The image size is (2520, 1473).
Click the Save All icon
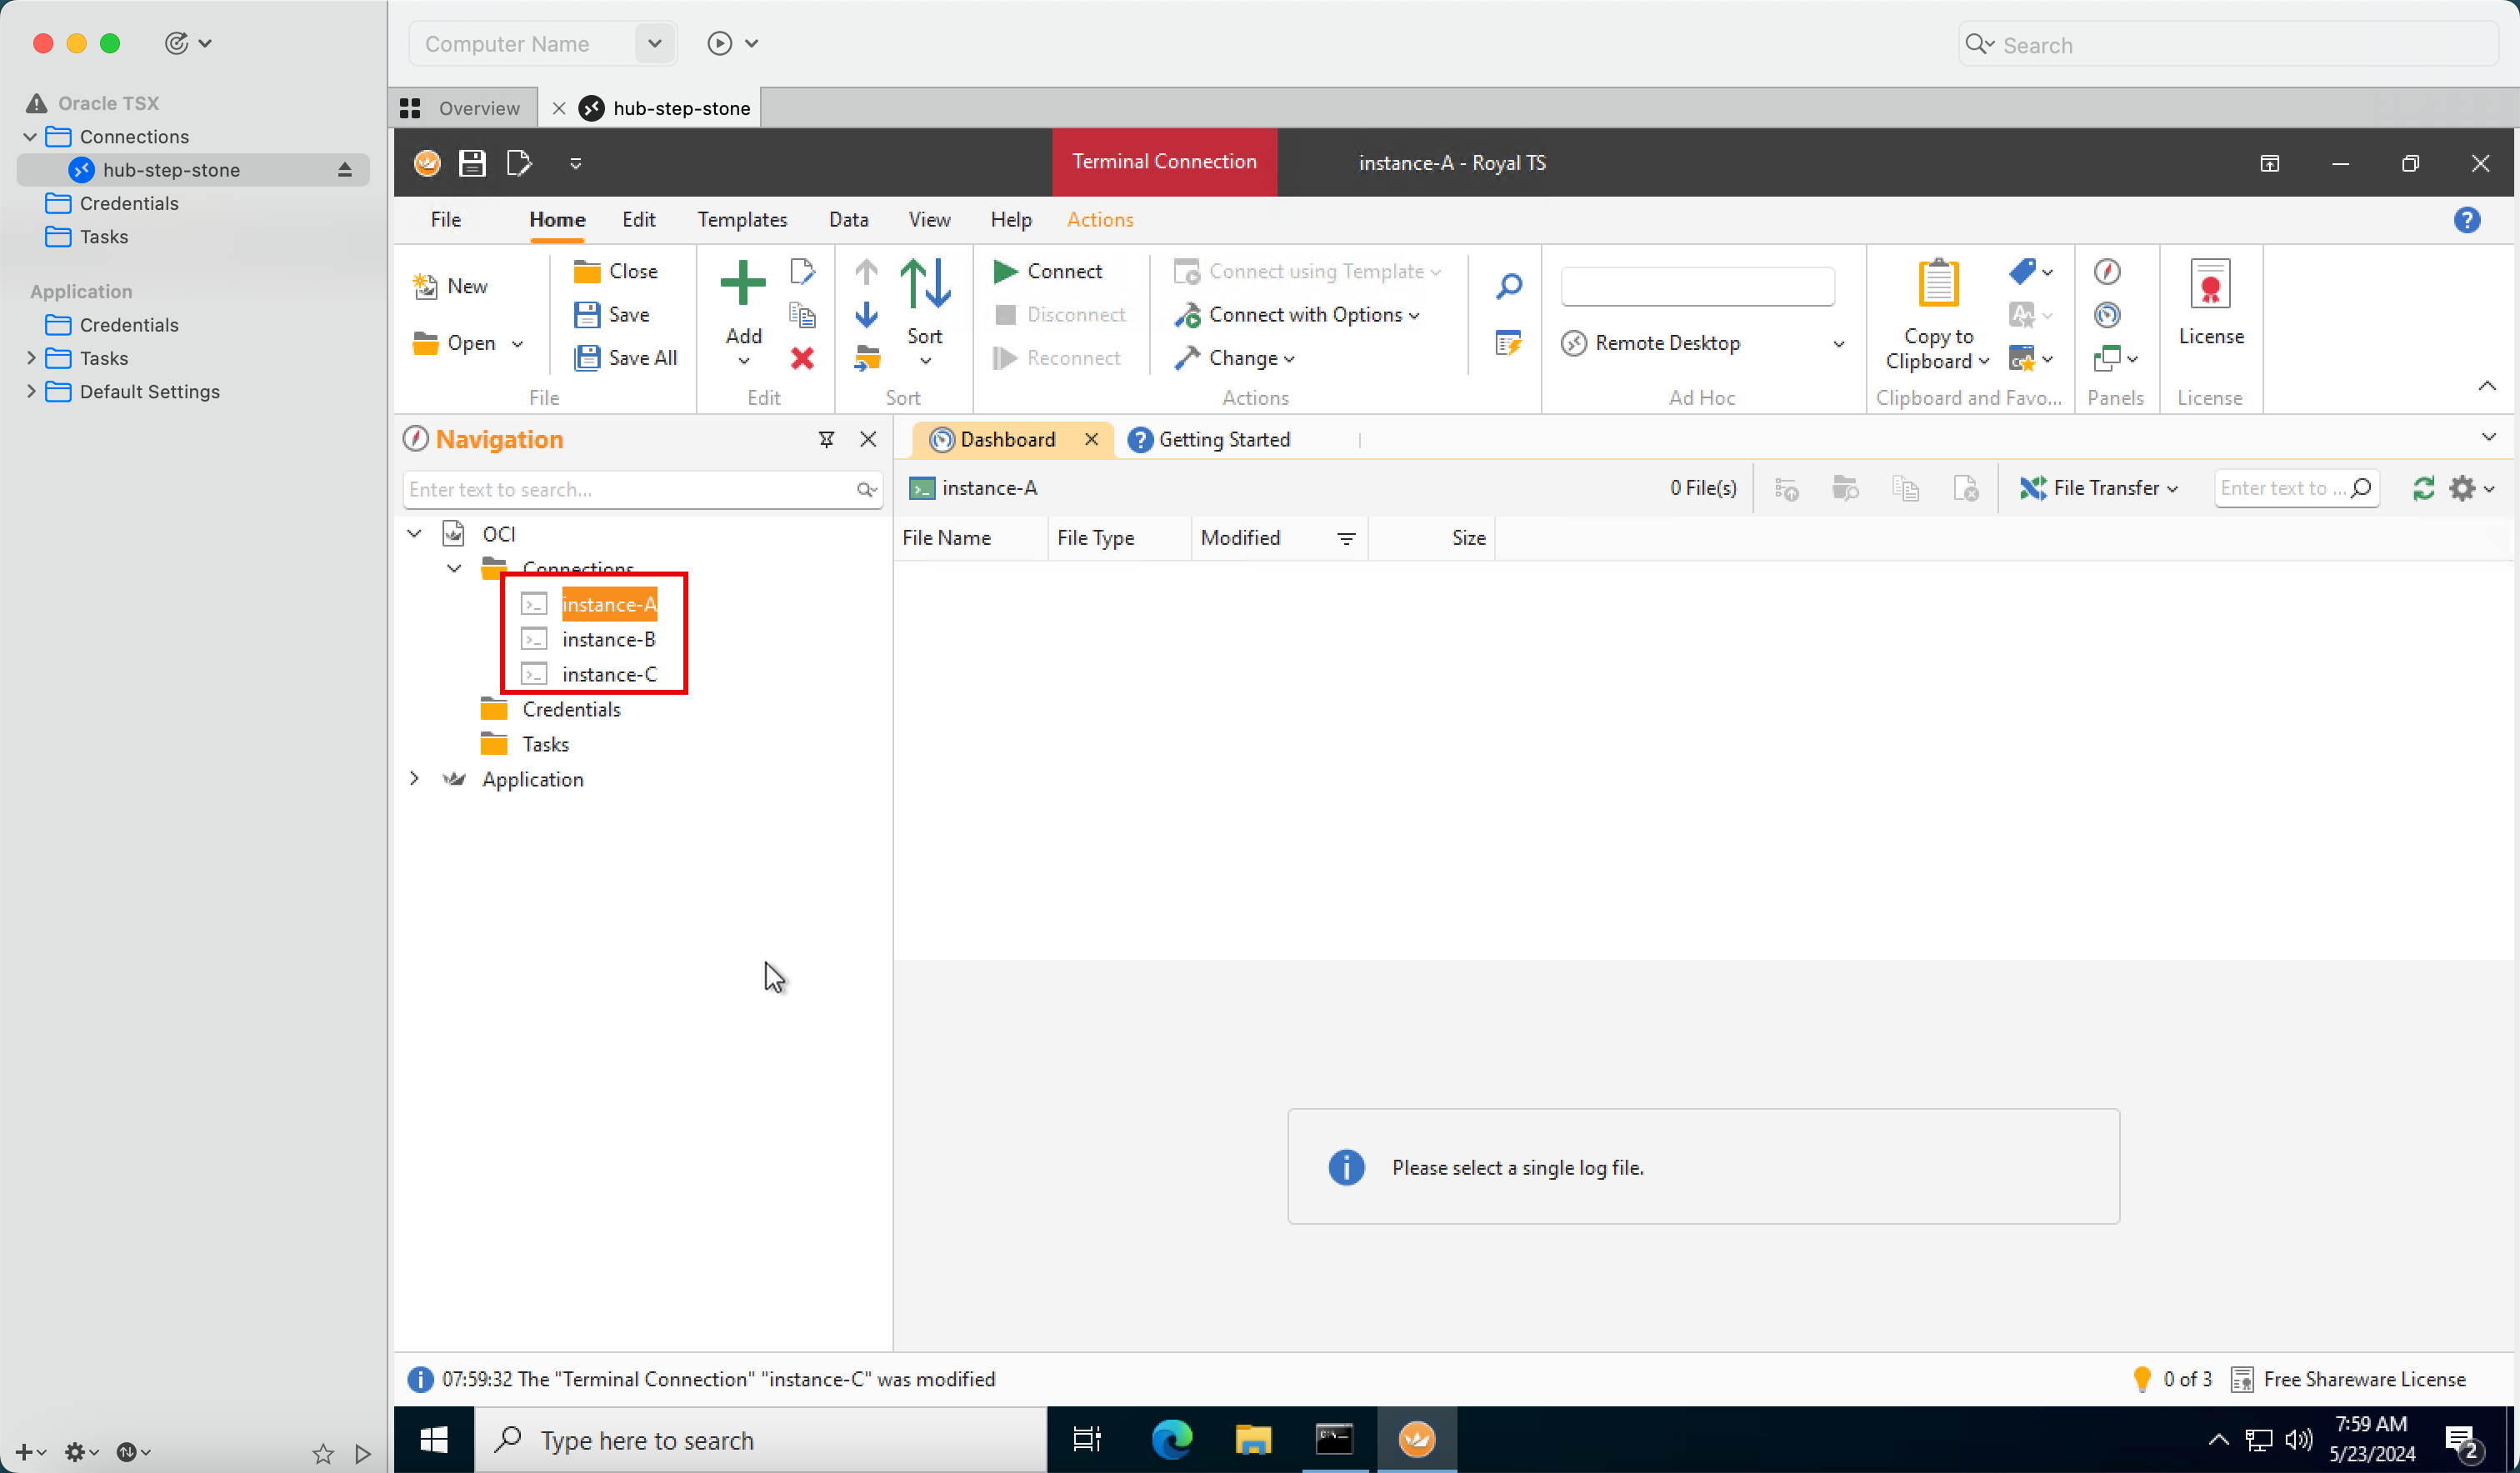pos(587,358)
